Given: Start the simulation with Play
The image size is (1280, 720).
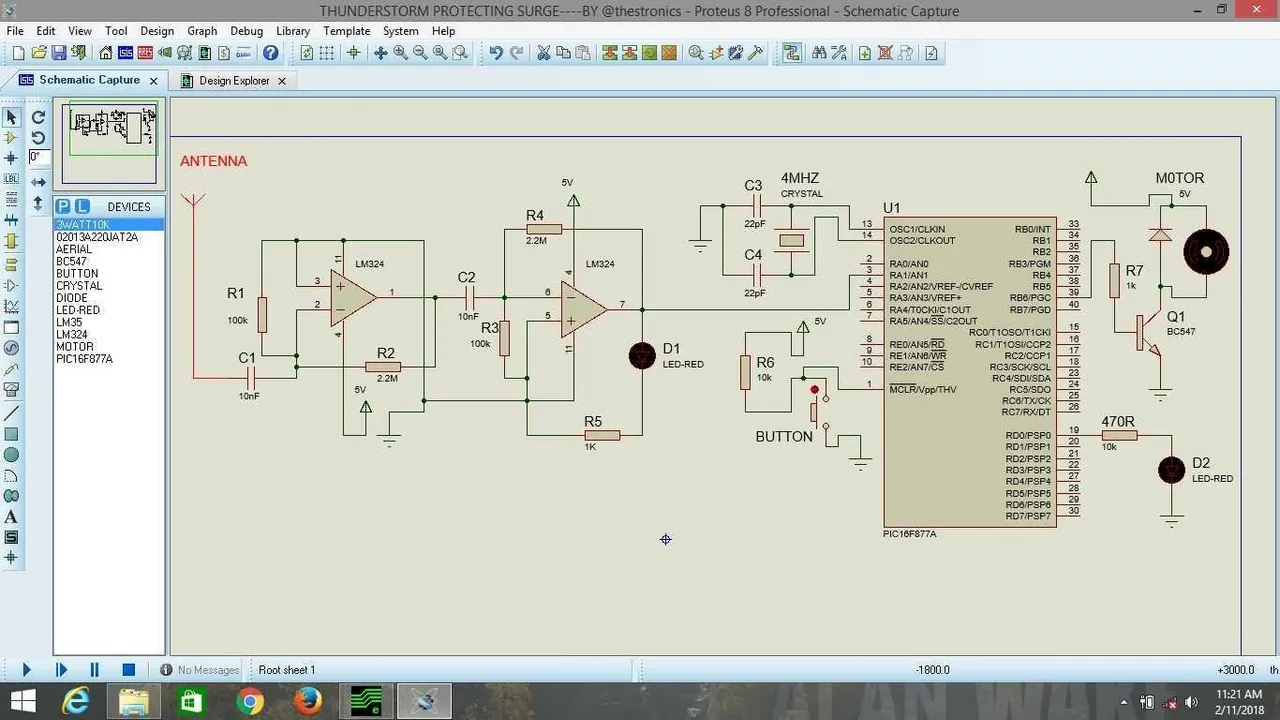Looking at the screenshot, I should click(26, 670).
